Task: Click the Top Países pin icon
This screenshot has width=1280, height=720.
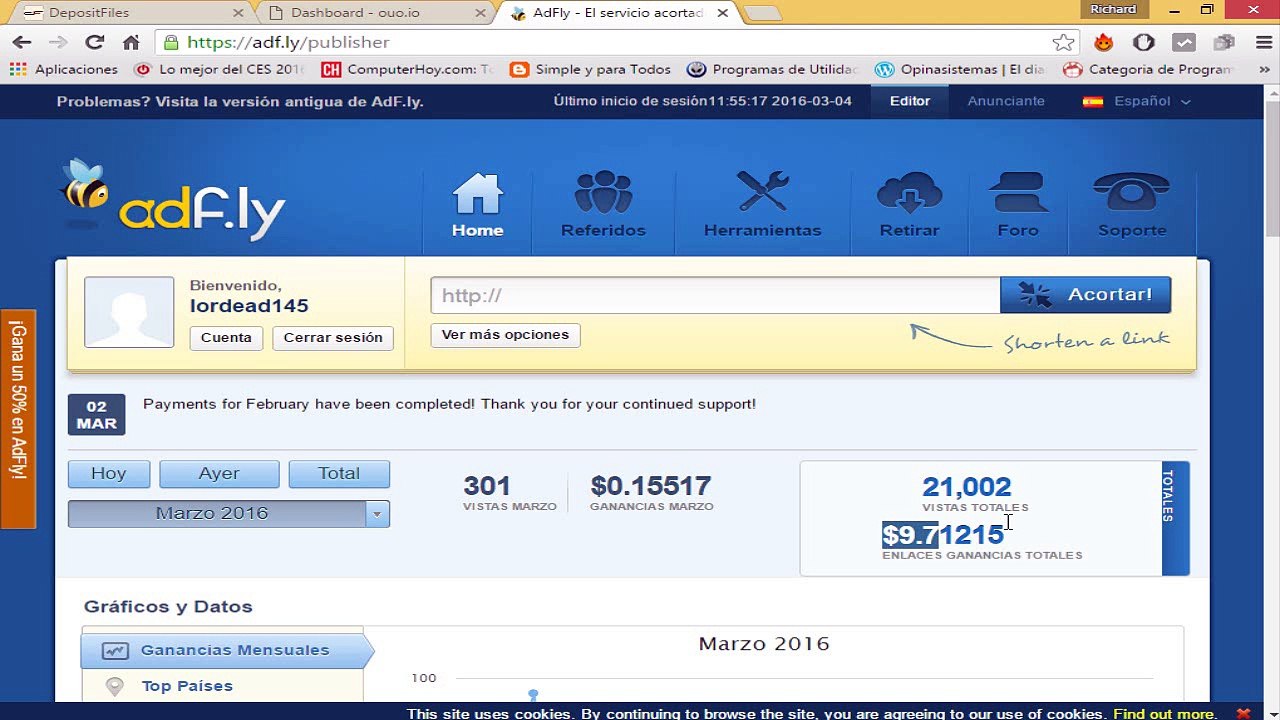Action: coord(115,686)
